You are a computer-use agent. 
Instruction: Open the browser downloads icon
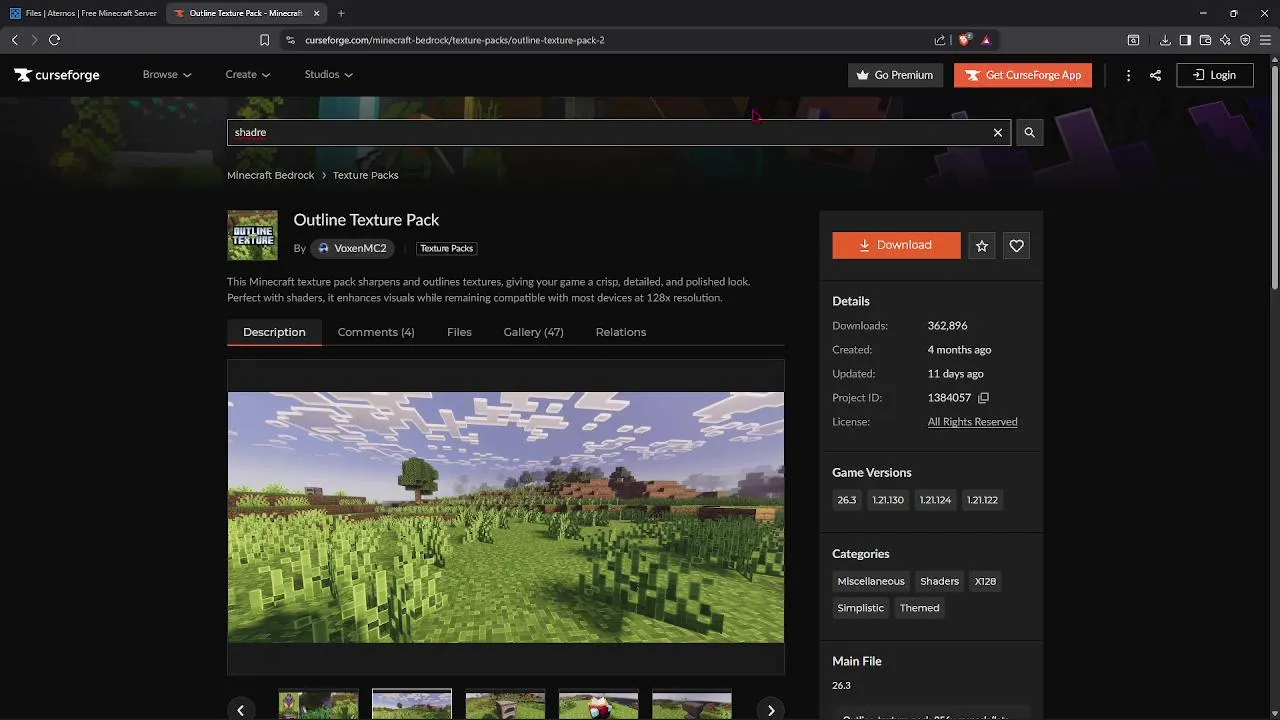[x=1165, y=40]
